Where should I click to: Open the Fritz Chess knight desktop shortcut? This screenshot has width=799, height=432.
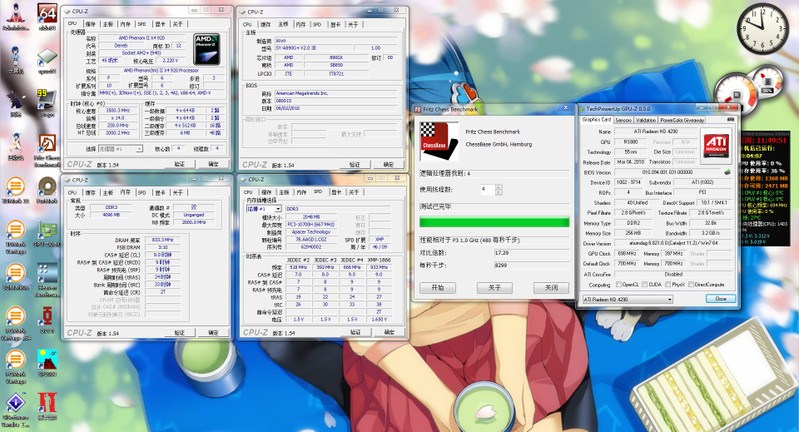click(x=47, y=144)
